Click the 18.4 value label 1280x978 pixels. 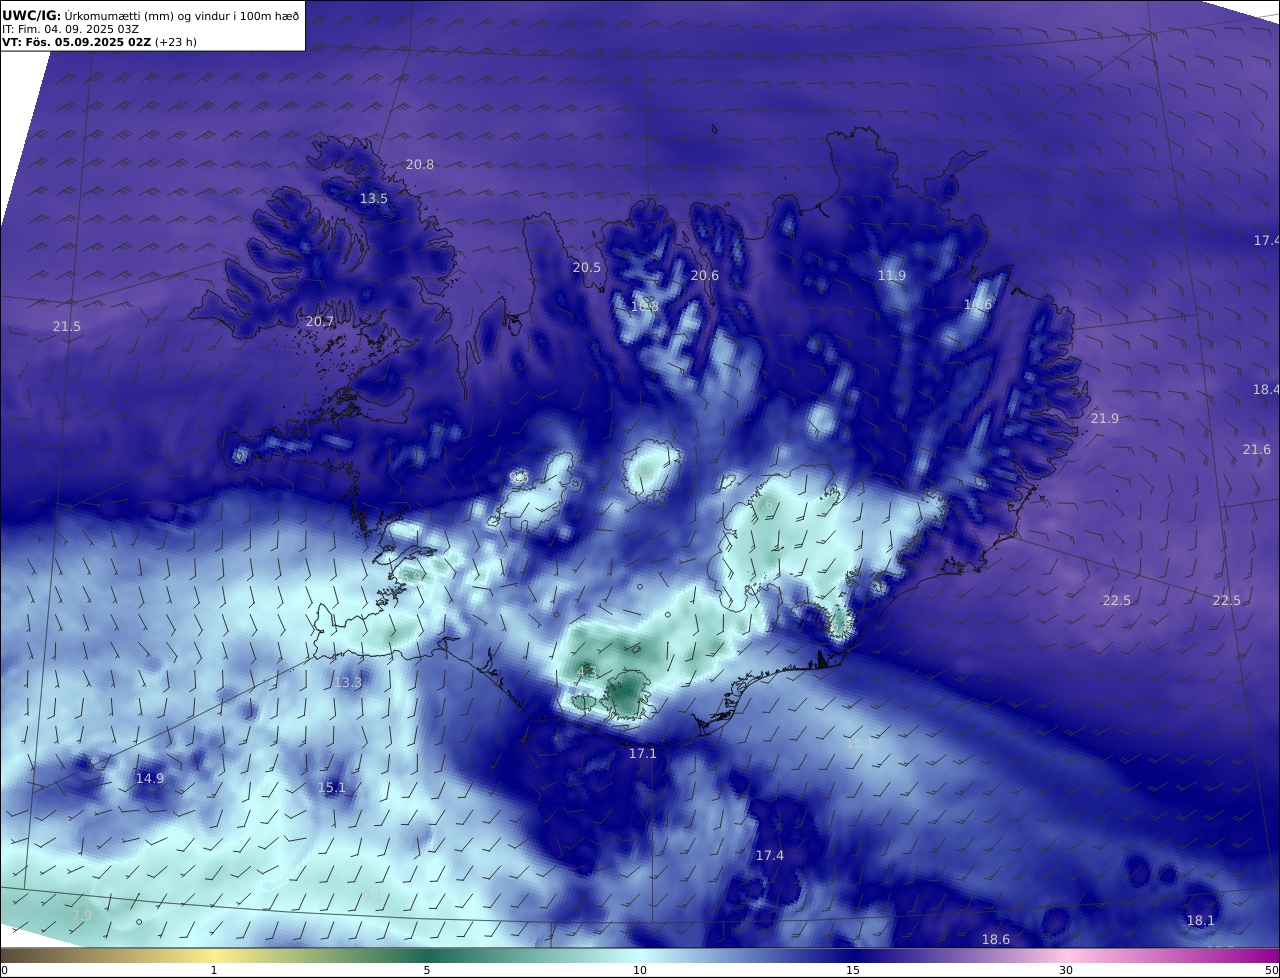[1266, 390]
